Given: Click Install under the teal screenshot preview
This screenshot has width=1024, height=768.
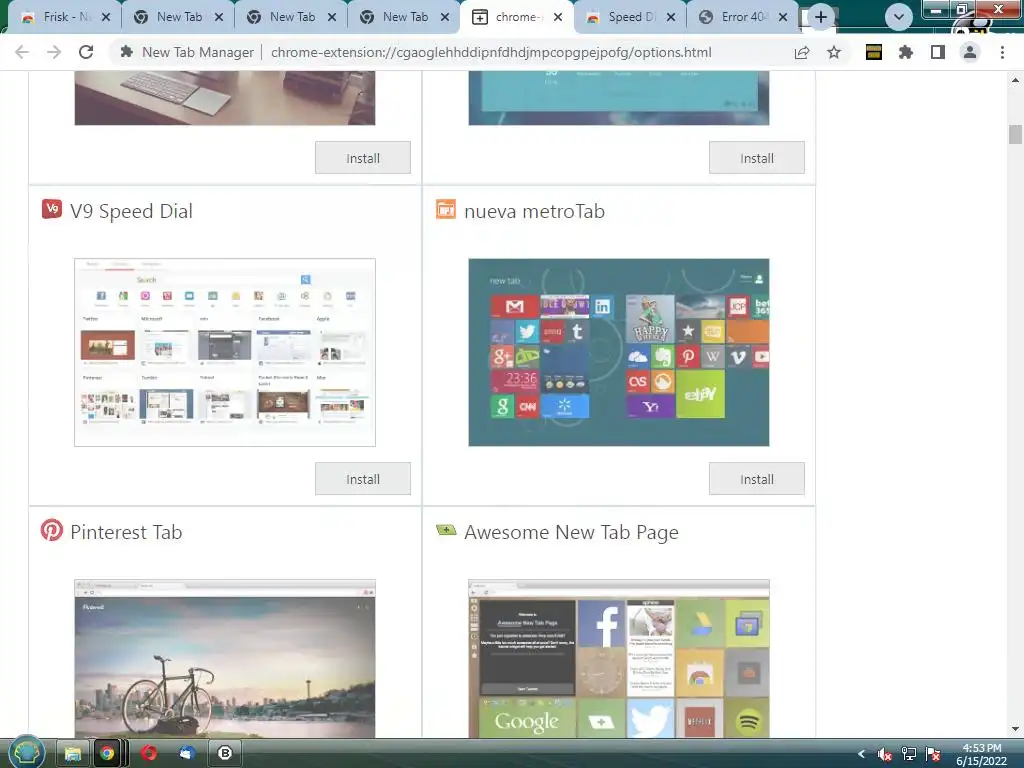Looking at the screenshot, I should click(x=757, y=158).
